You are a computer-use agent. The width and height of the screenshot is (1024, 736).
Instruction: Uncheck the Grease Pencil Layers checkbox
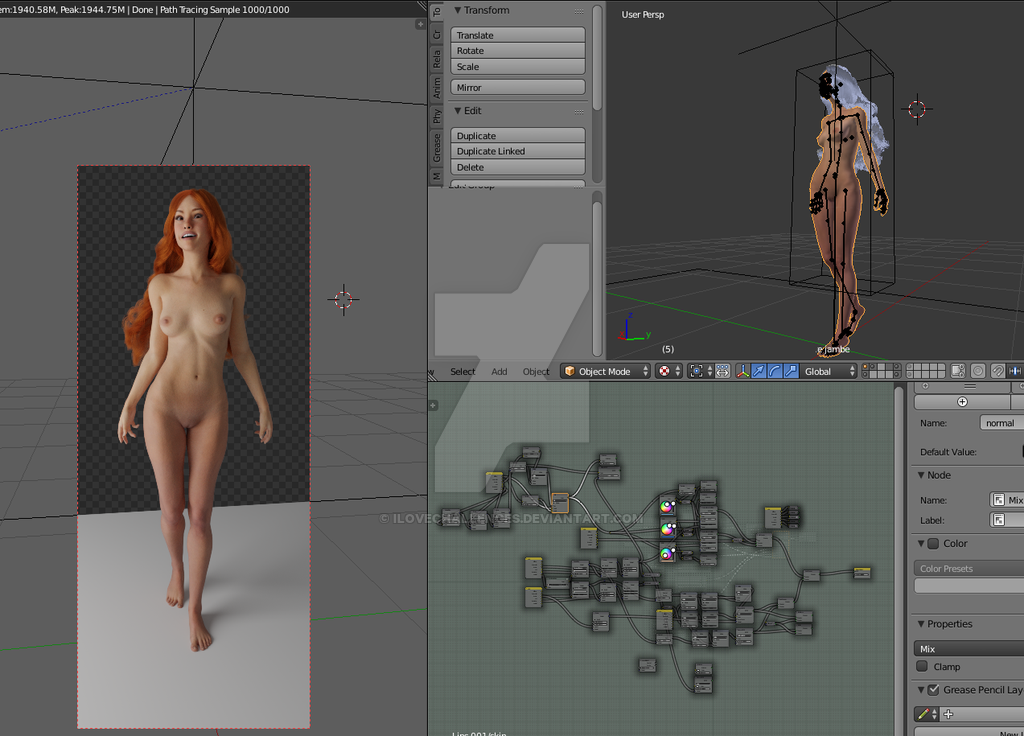tap(933, 690)
